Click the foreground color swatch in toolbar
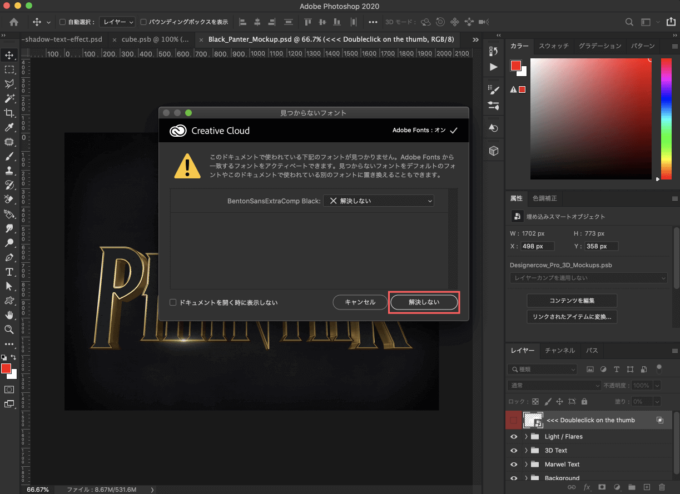Screen dimensions: 680x494 pos(6,368)
